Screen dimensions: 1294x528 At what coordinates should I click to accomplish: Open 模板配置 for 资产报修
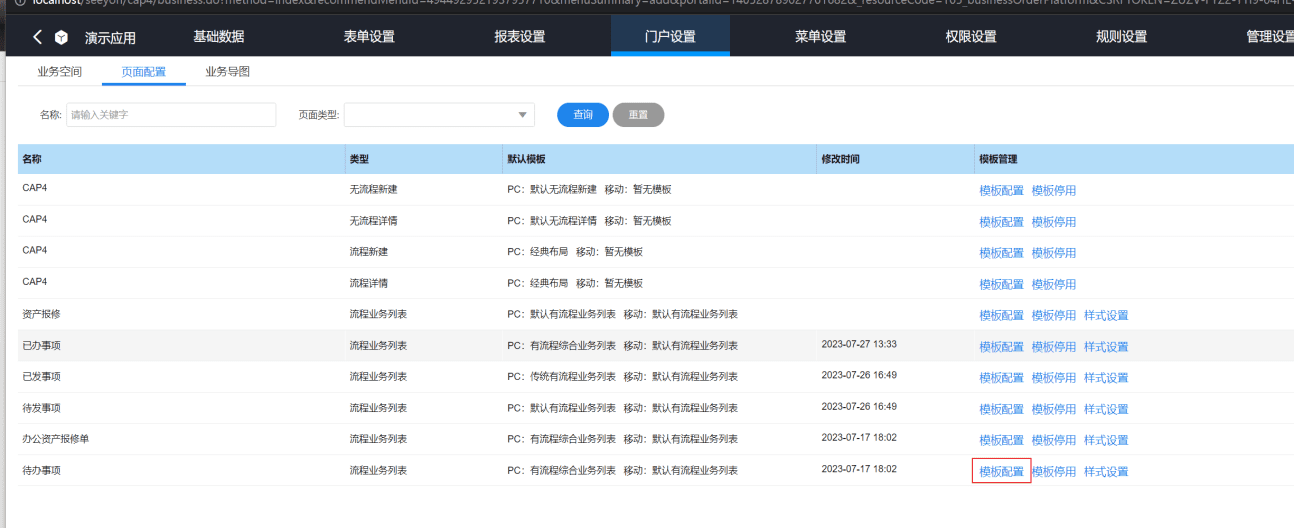(x=1001, y=316)
